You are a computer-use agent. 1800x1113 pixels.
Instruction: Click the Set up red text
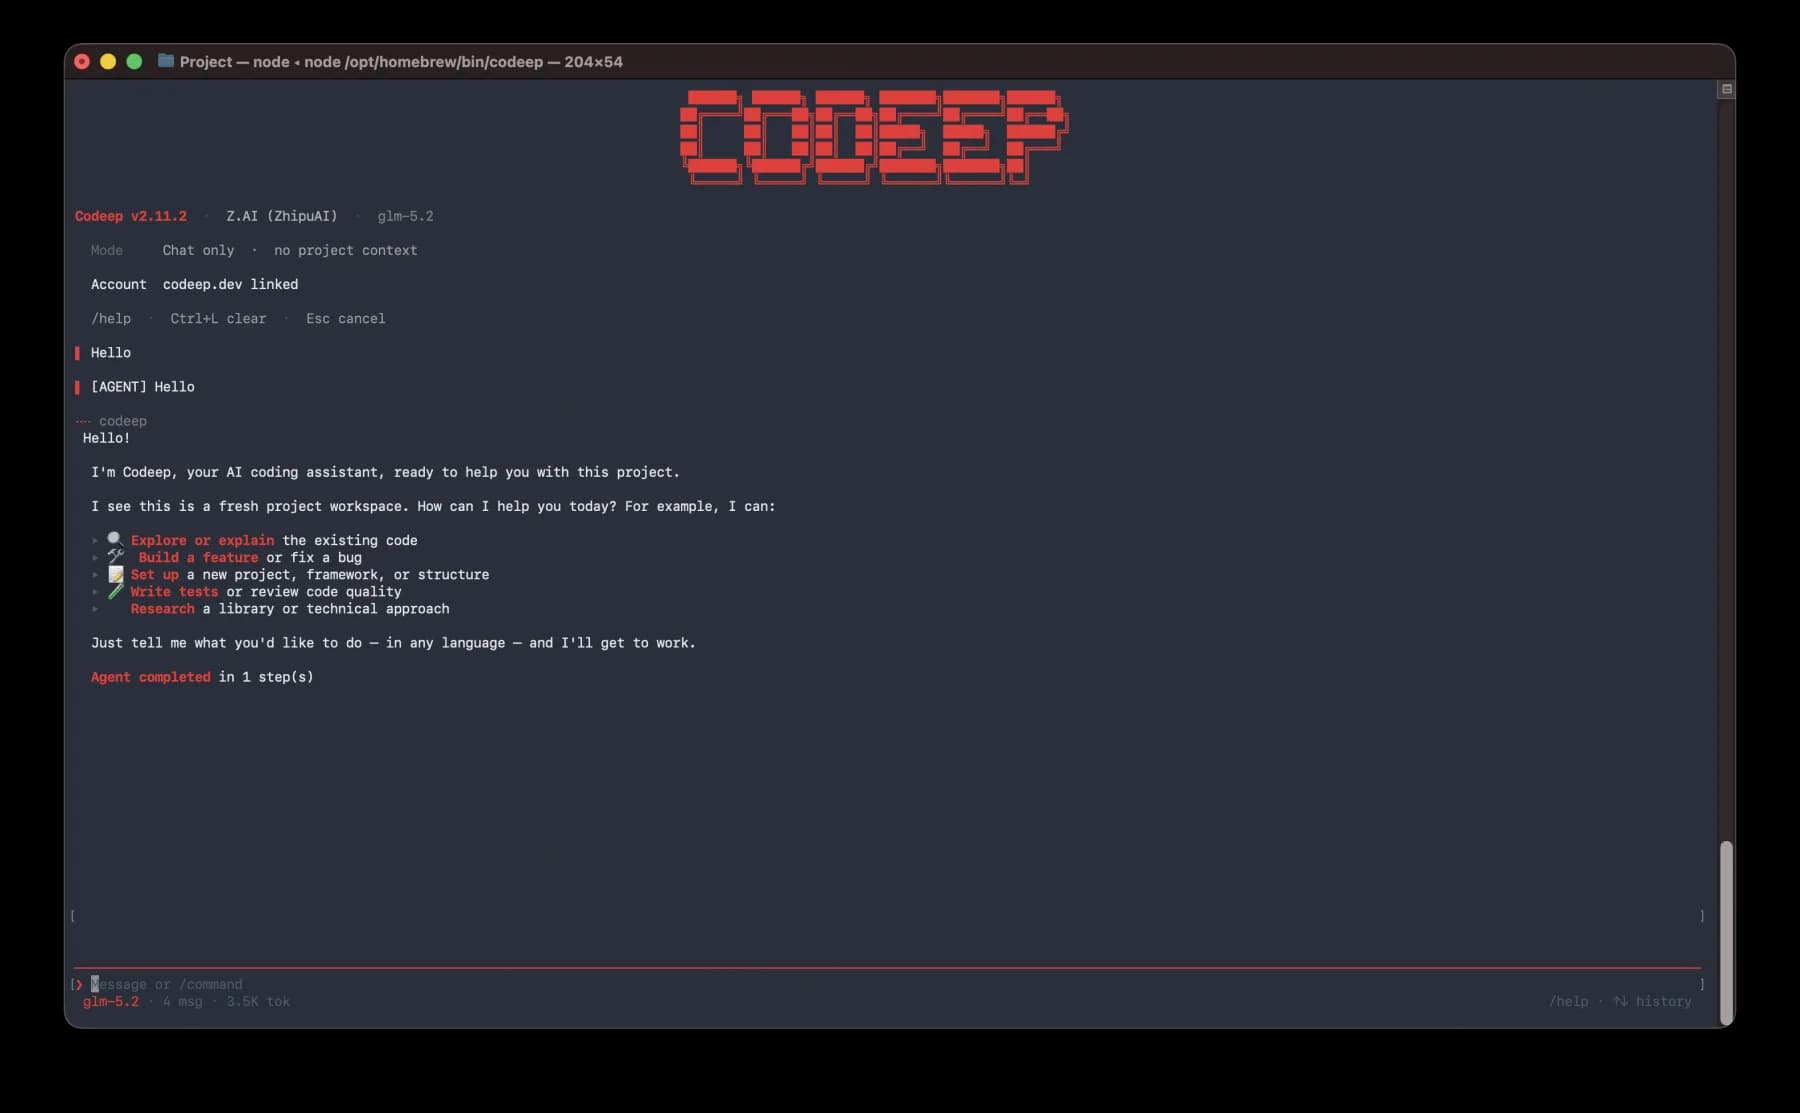tap(155, 574)
